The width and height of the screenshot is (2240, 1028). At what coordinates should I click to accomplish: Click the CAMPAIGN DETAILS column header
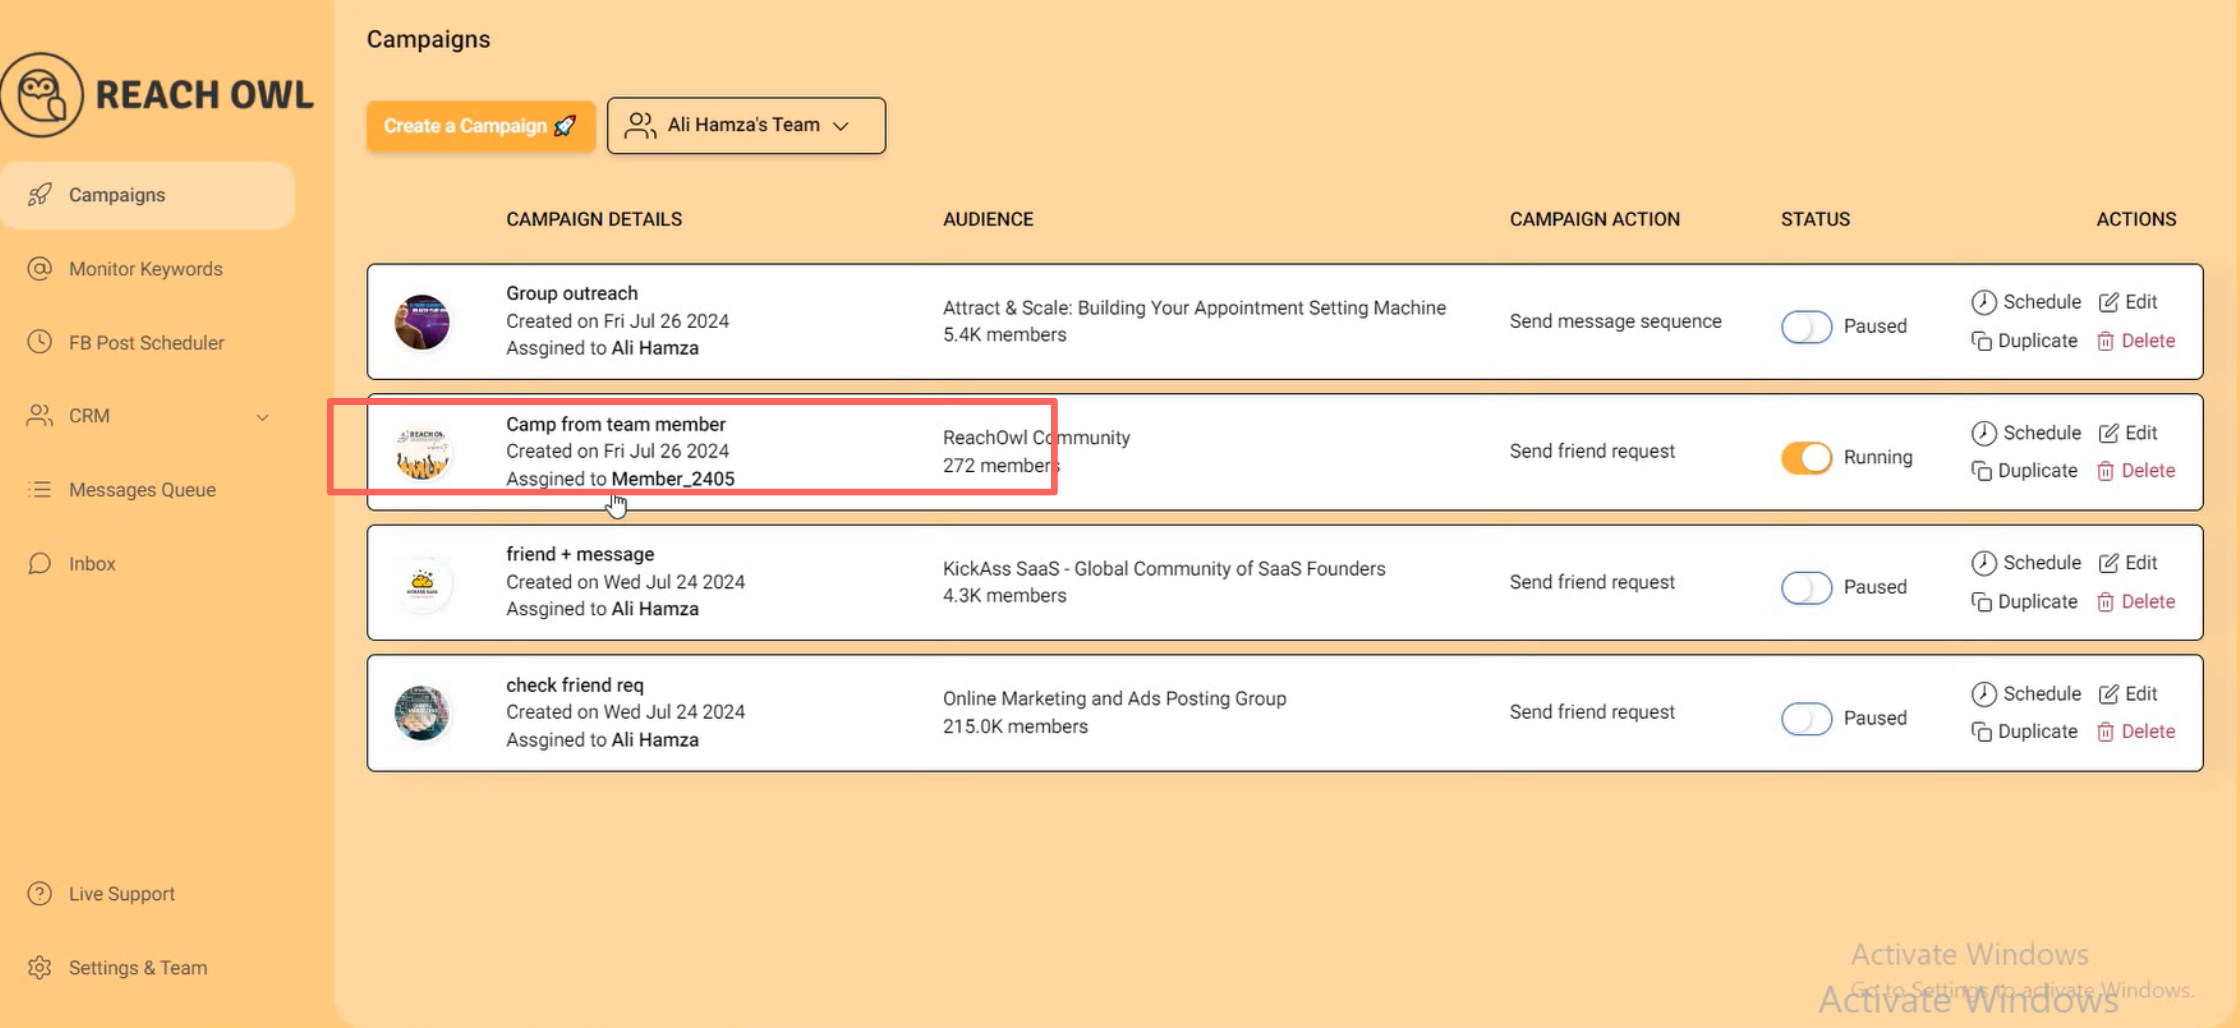click(x=594, y=219)
